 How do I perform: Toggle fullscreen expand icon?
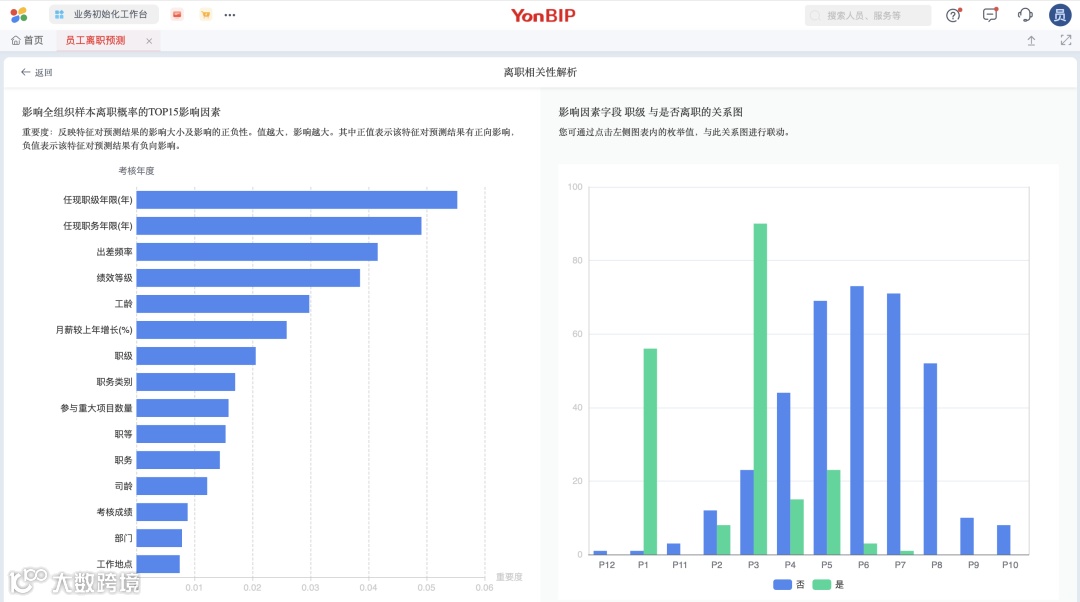coord(1066,41)
